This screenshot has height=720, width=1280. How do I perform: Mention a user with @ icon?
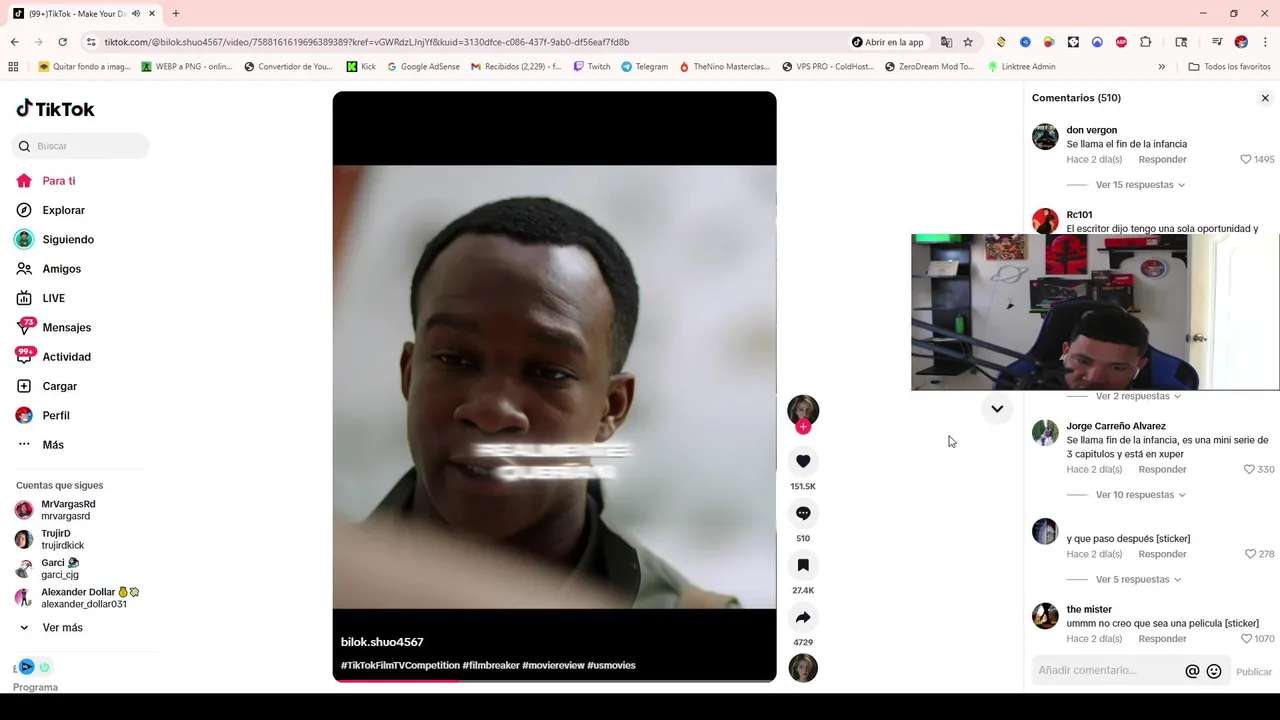(x=1192, y=671)
